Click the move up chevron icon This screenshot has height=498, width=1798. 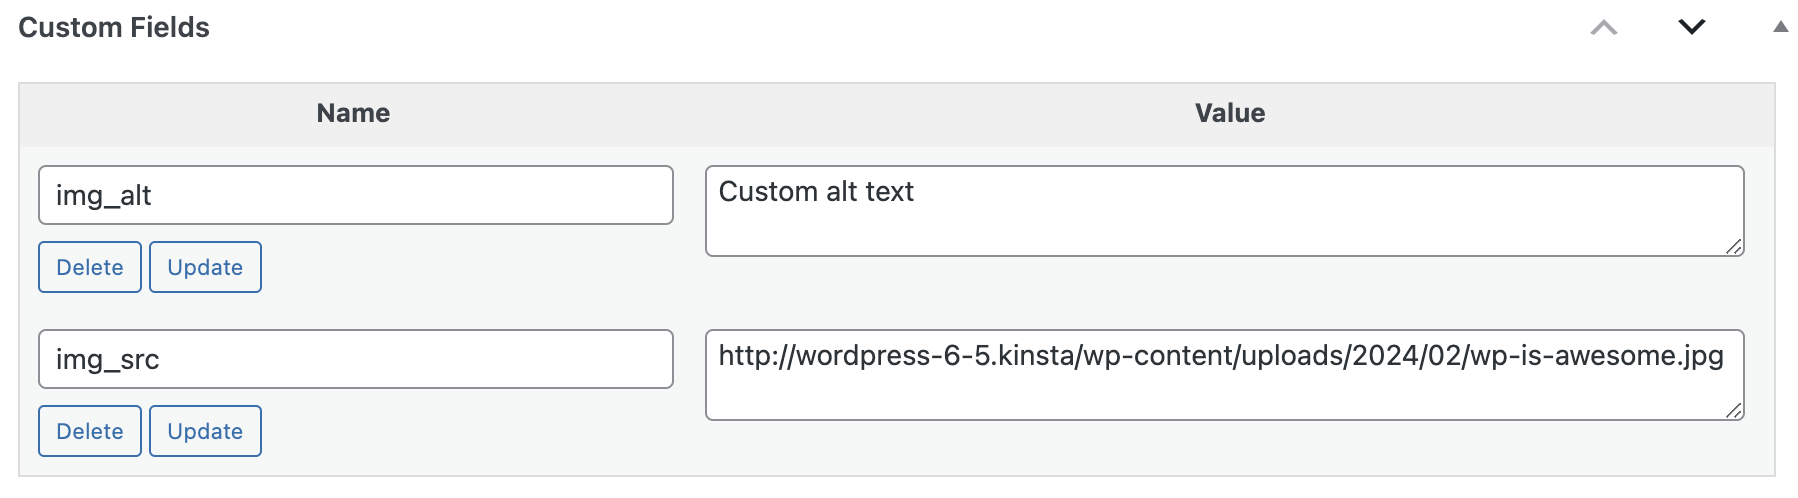(1603, 28)
